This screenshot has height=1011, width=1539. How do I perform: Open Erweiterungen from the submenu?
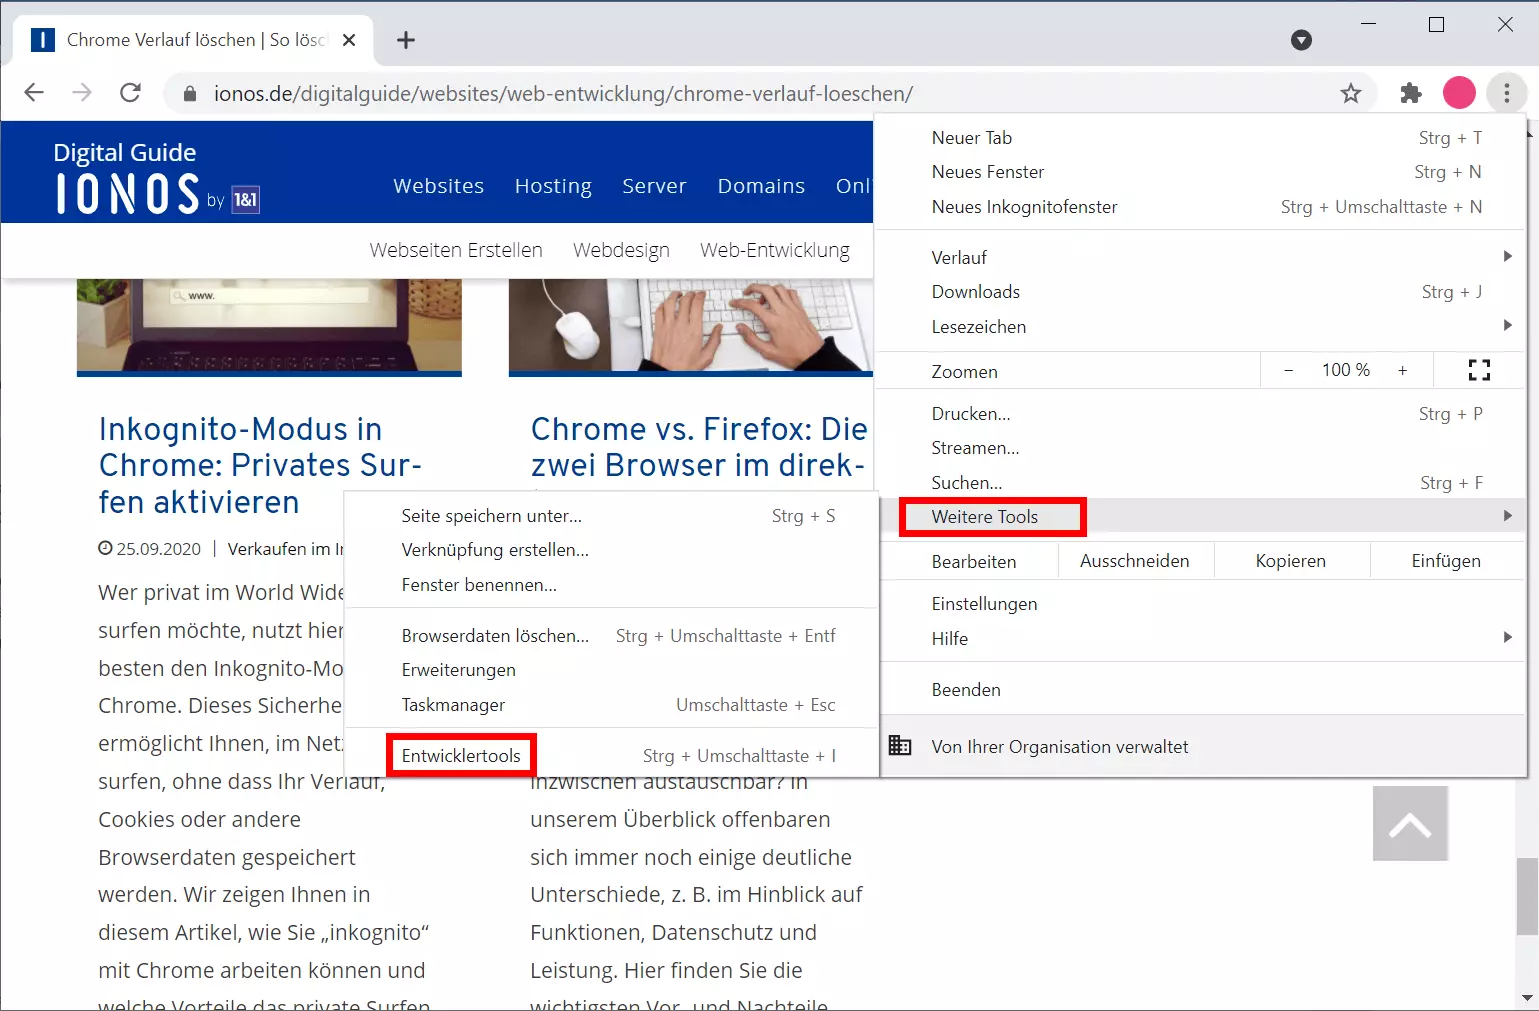[x=611, y=670]
